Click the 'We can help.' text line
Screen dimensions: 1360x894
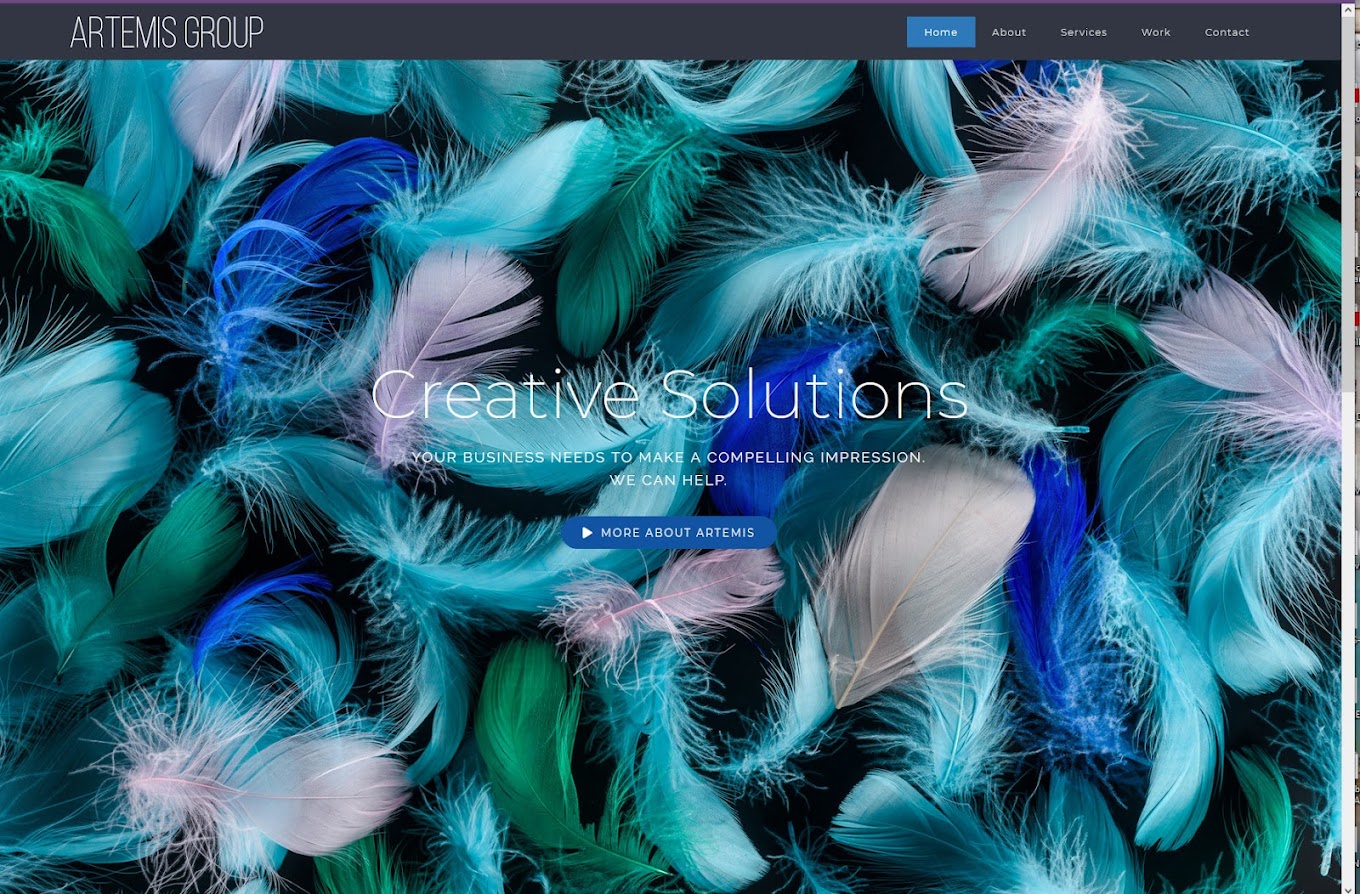point(669,480)
